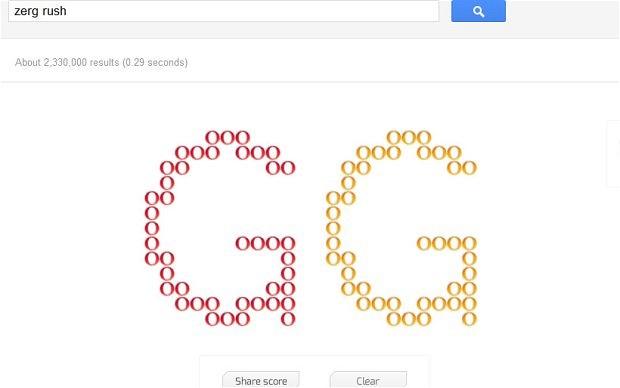
Task: Click the blue magnifier search button
Action: coord(478,11)
